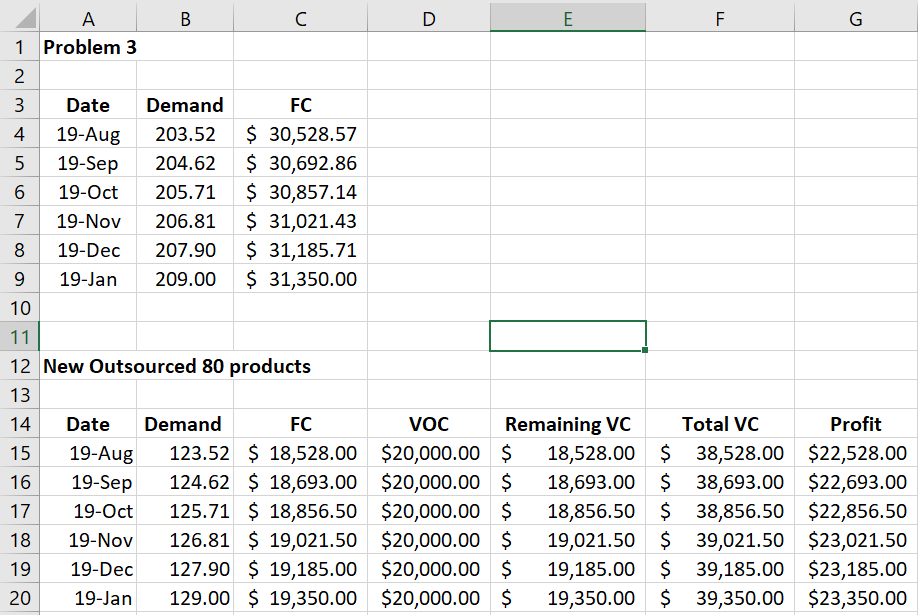The height and width of the screenshot is (615, 918).
Task: Select row 20 header
Action: pyautogui.click(x=19, y=597)
